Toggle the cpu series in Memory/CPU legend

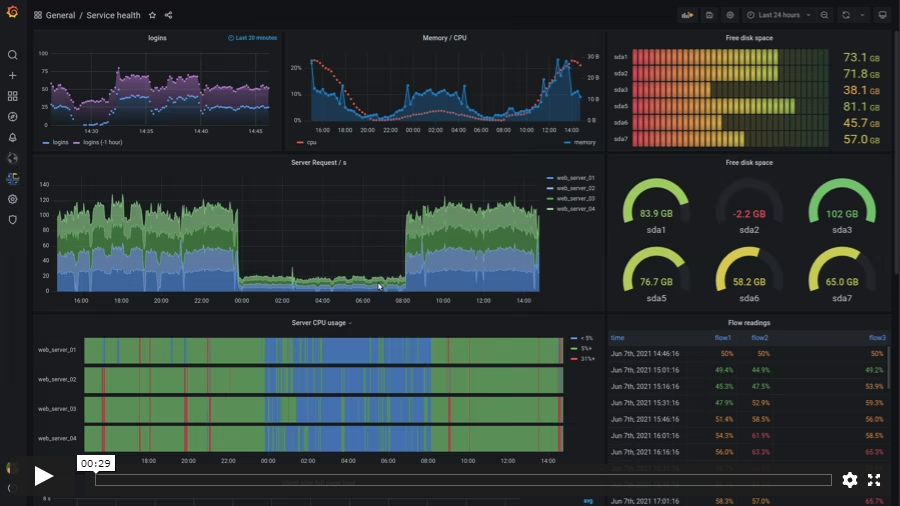[x=326, y=142]
